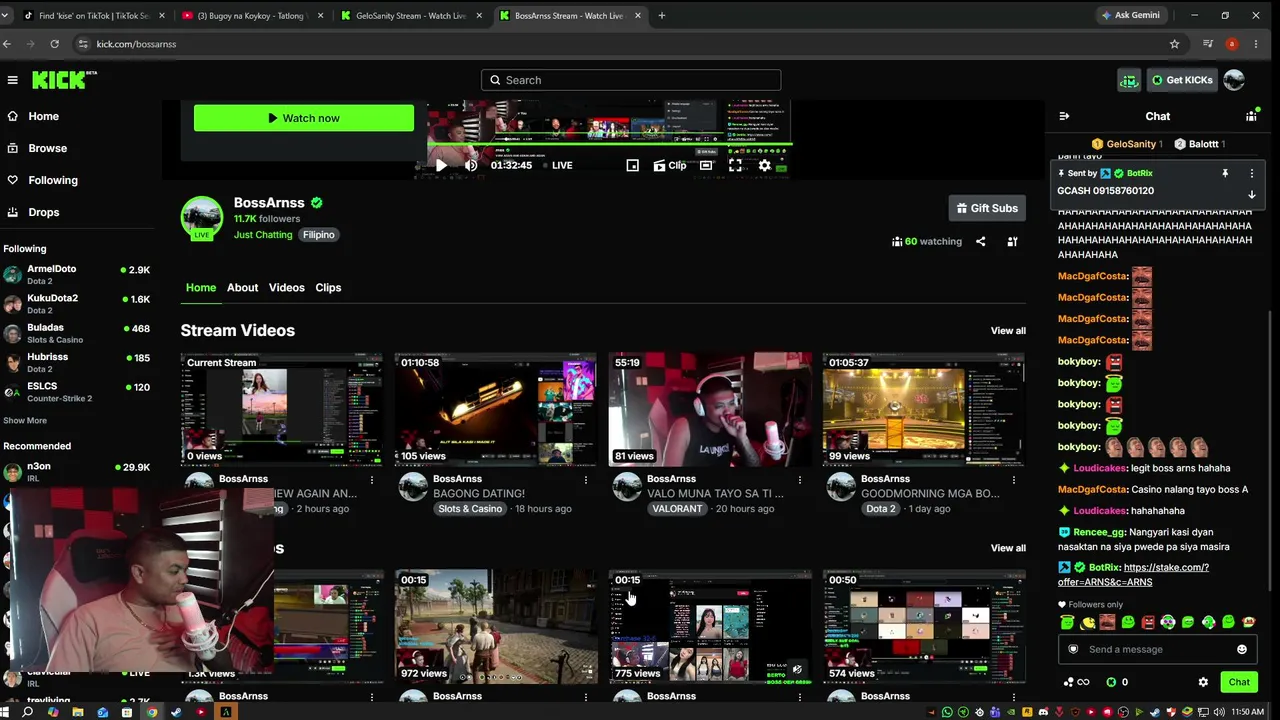Open player settings gear

coord(765,165)
